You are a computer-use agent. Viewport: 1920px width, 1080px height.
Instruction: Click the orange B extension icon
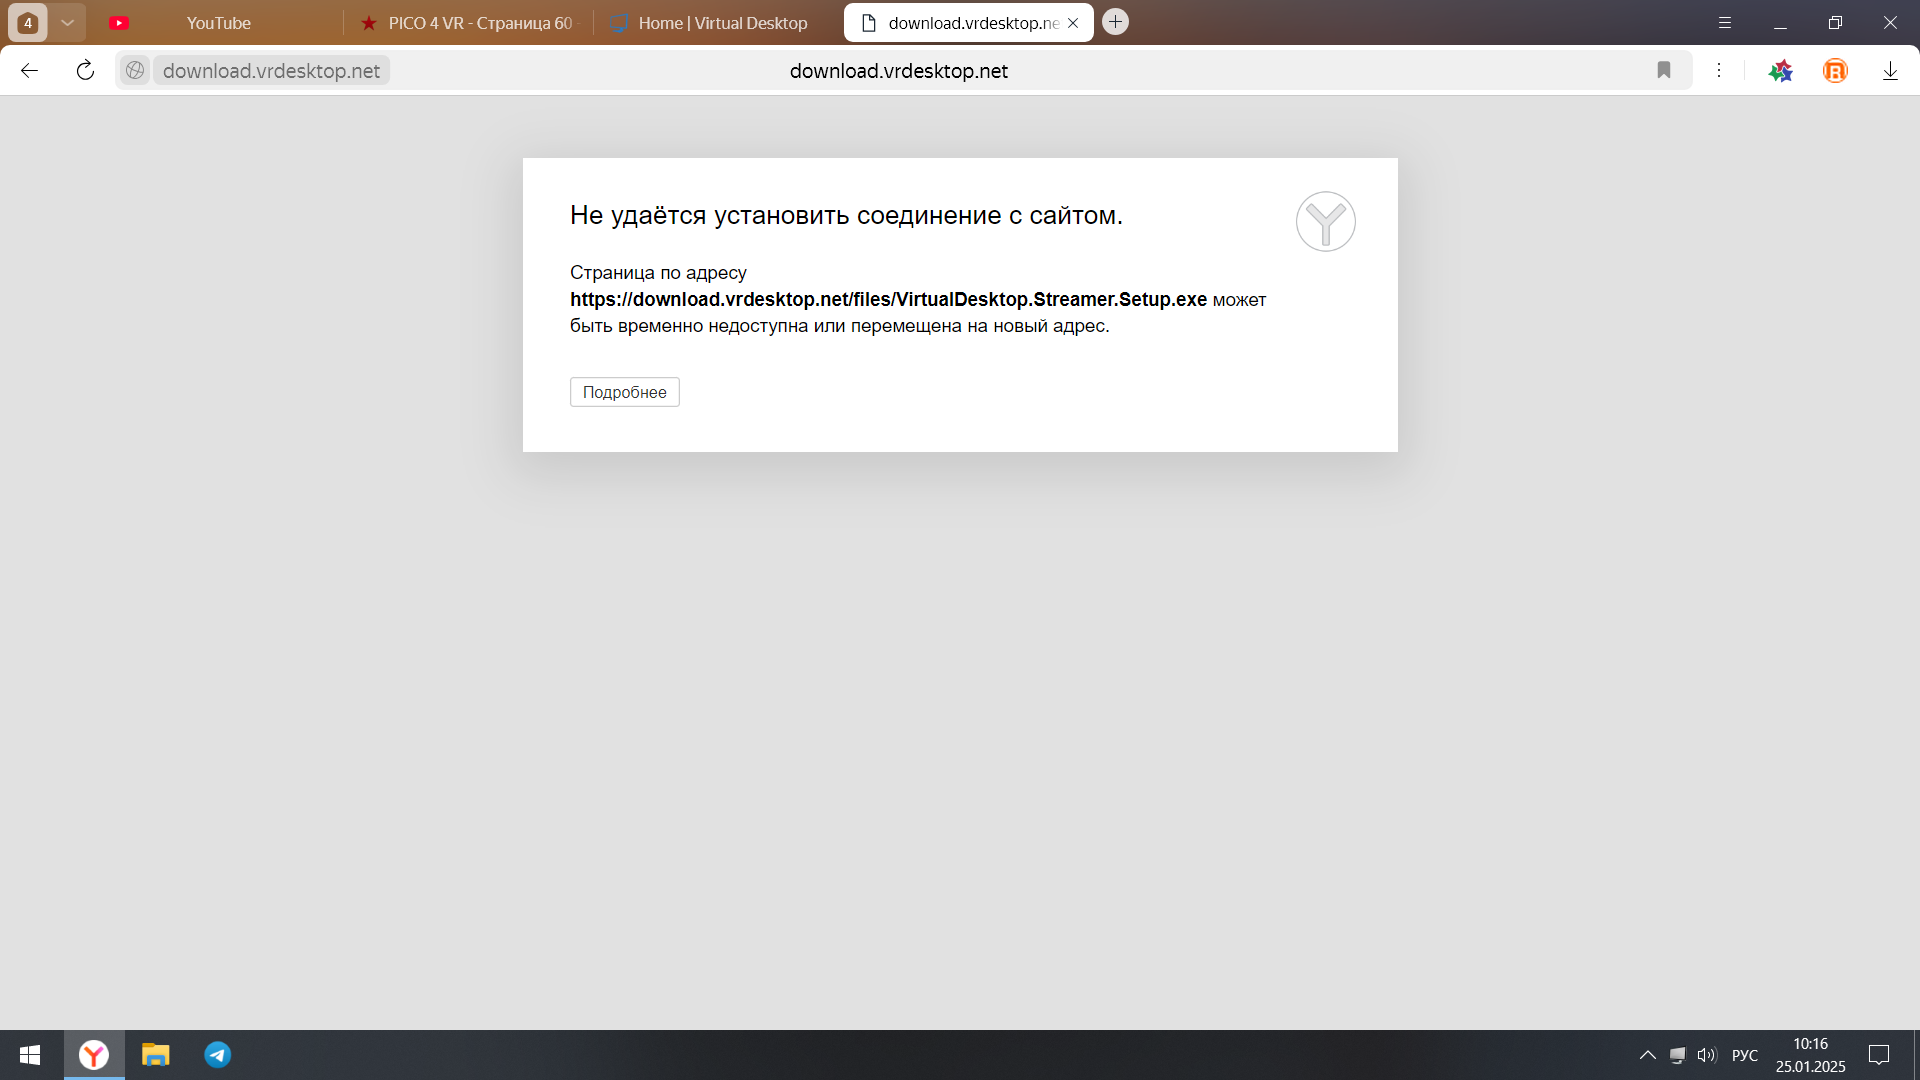[1835, 71]
